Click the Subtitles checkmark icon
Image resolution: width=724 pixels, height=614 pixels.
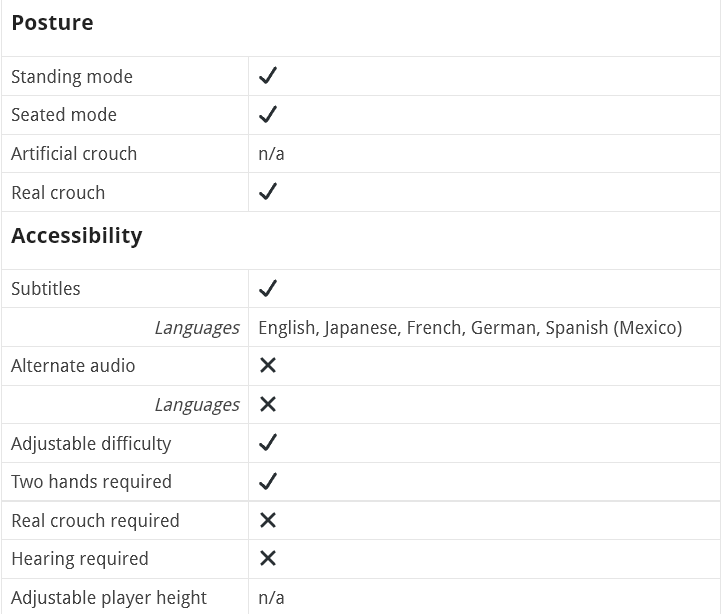[x=267, y=289]
